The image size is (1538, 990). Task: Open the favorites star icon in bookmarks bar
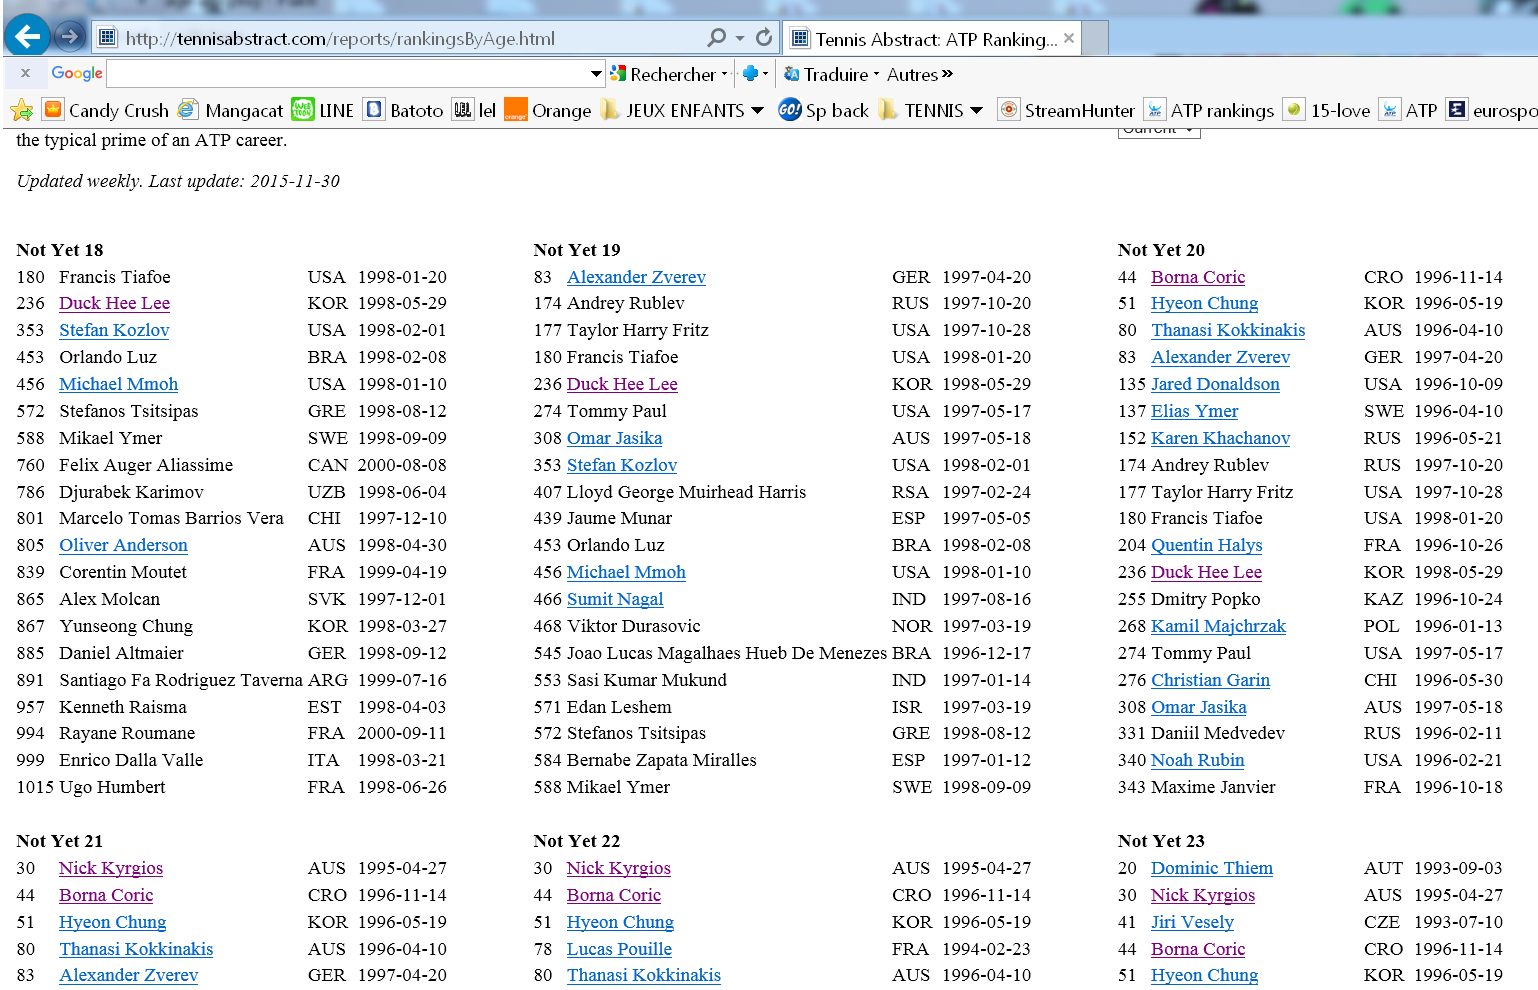tap(21, 110)
